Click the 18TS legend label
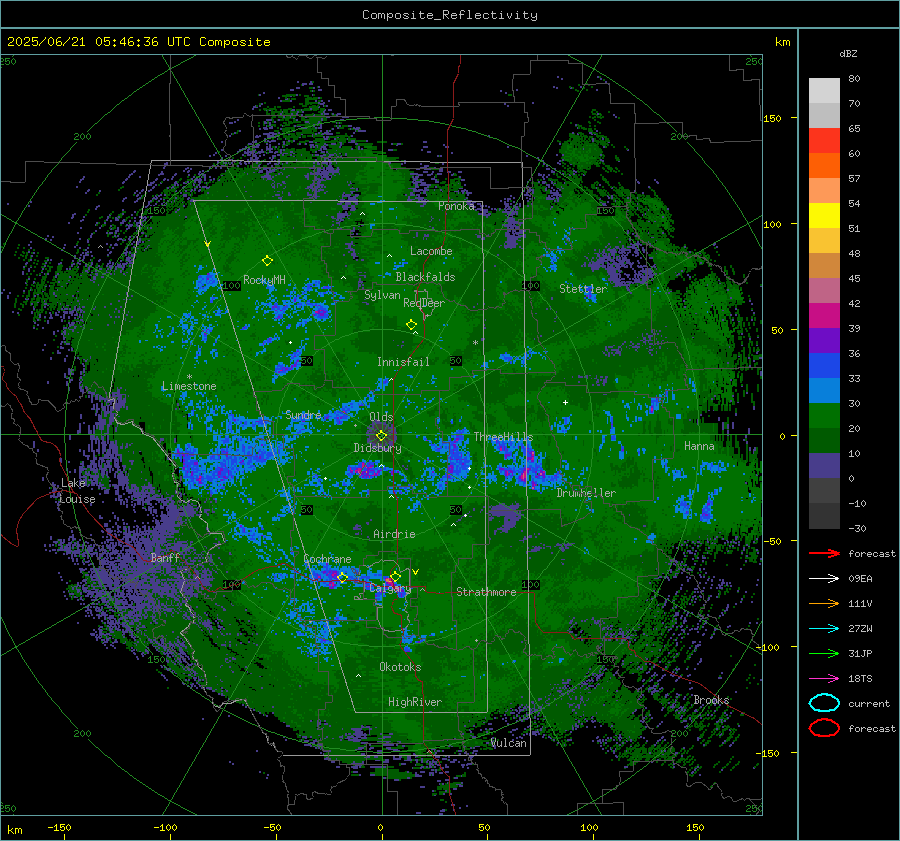Screen dimensions: 900x841 coord(860,679)
